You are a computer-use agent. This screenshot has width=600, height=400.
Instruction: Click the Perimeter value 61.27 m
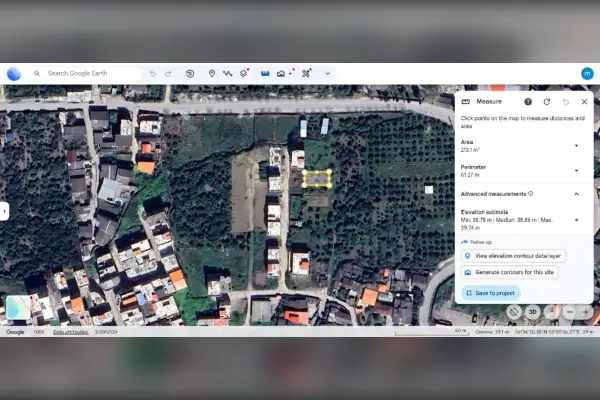point(470,175)
